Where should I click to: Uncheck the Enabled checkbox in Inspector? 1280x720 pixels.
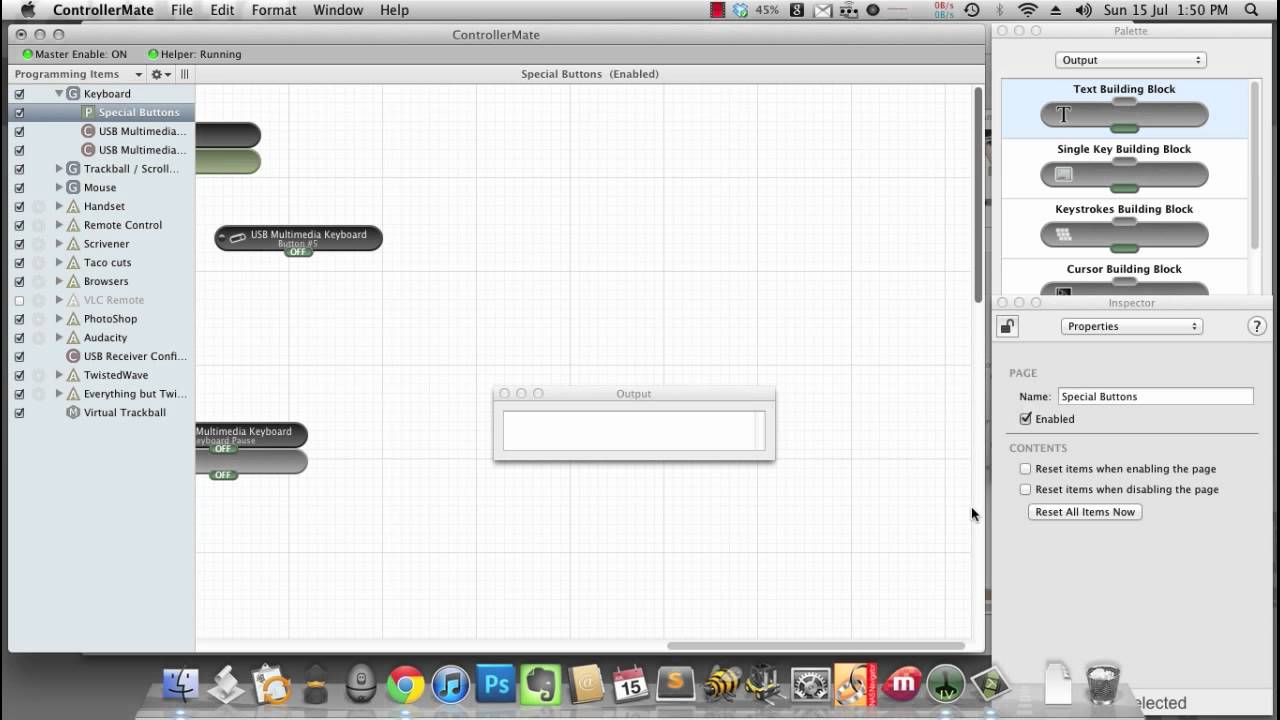(1025, 419)
